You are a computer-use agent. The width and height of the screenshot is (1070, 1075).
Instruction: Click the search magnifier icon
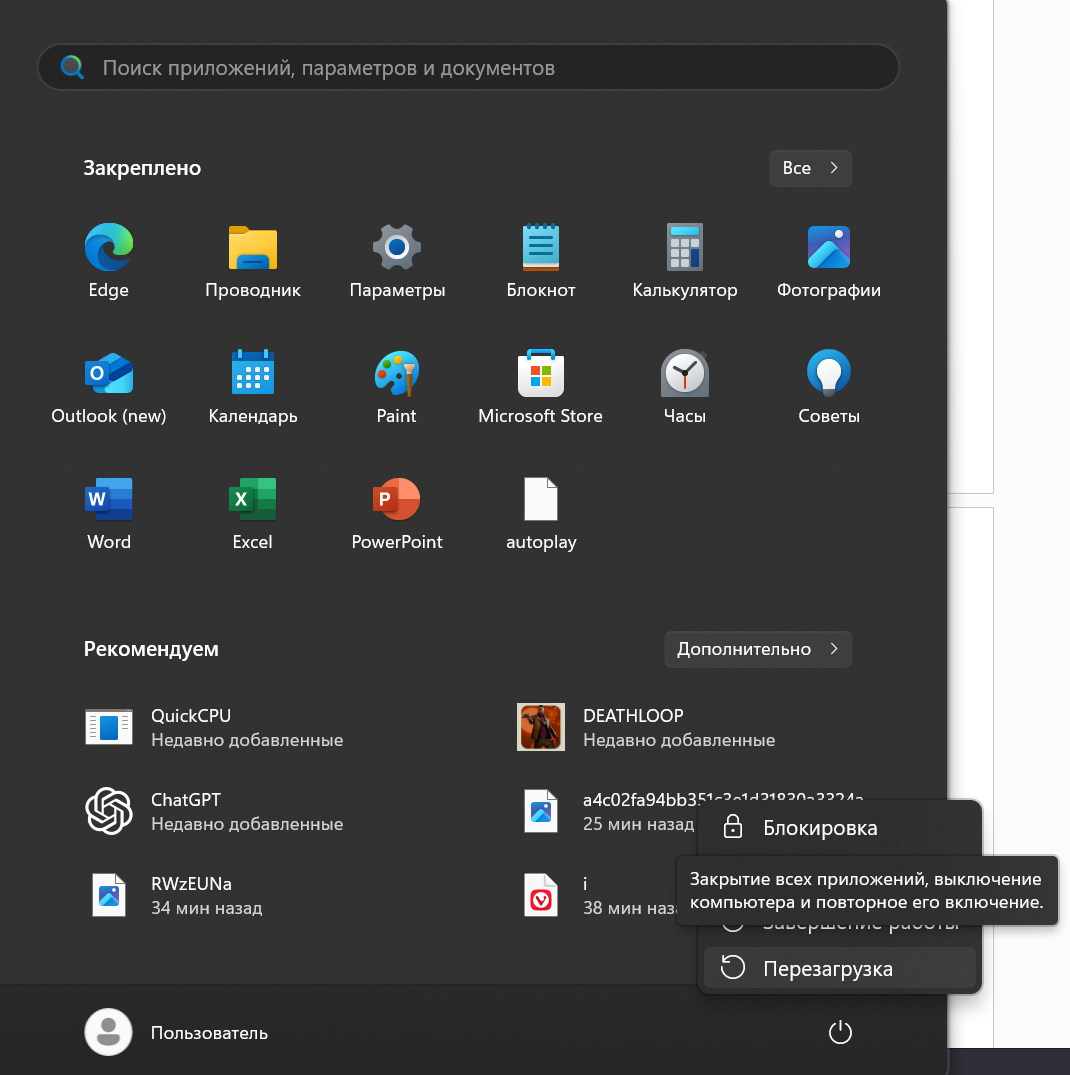click(72, 67)
